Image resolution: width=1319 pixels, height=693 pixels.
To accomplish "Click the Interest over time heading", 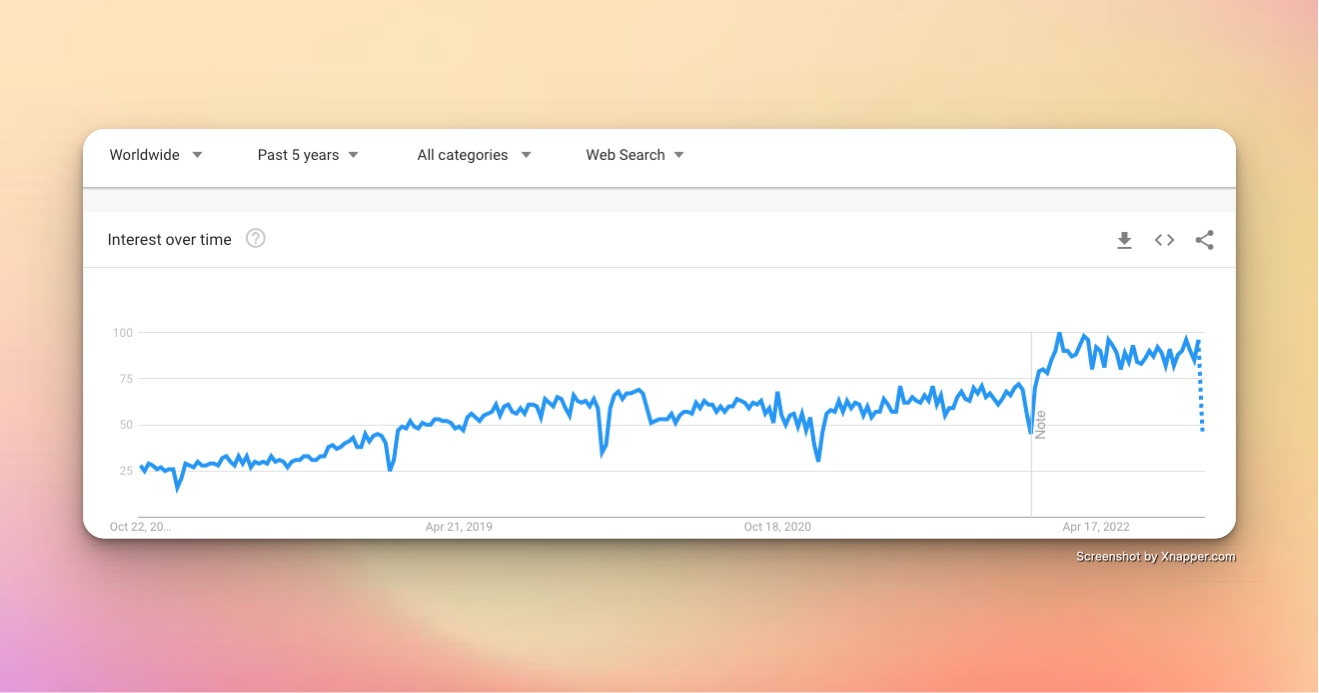I will coord(169,240).
